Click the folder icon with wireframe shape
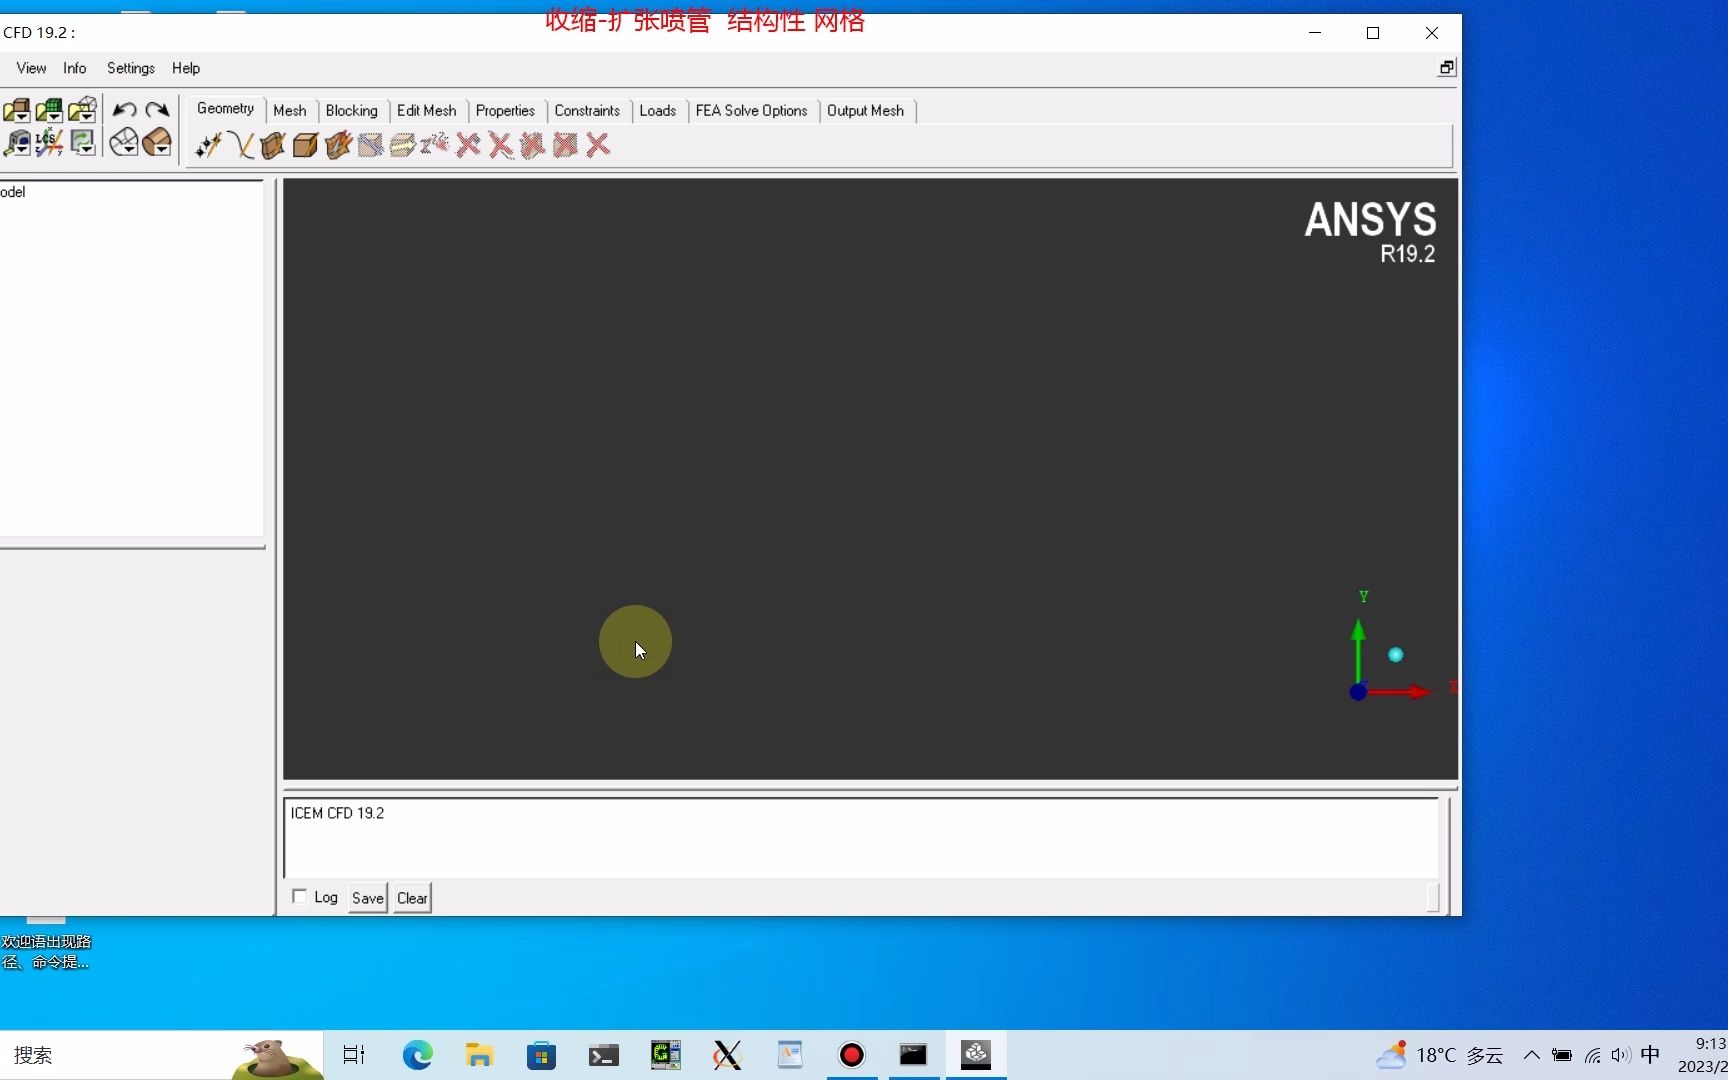Image resolution: width=1728 pixels, height=1080 pixels. (82, 109)
